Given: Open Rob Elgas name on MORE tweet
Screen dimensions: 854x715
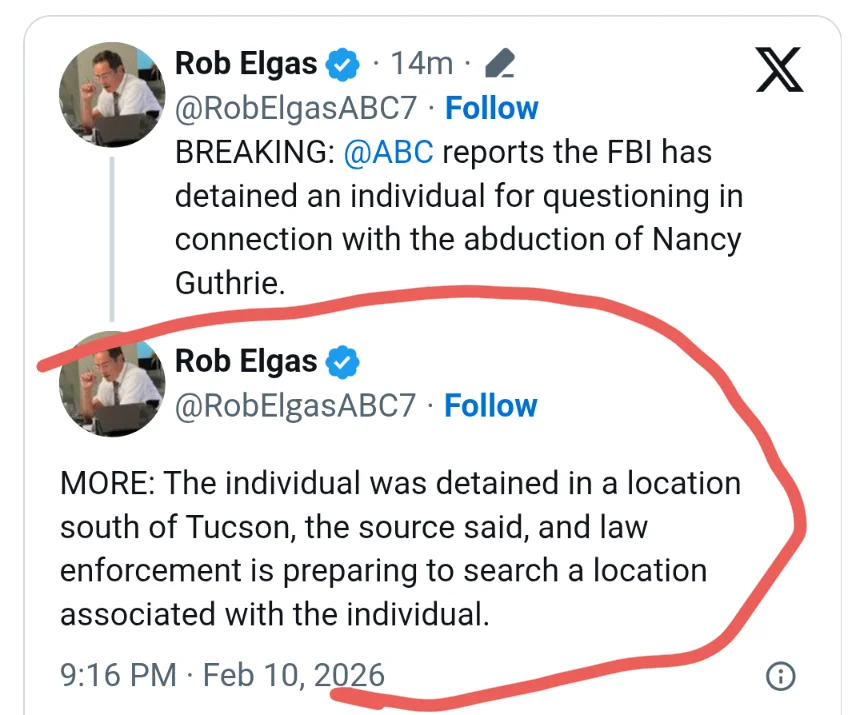Looking at the screenshot, I should (246, 362).
